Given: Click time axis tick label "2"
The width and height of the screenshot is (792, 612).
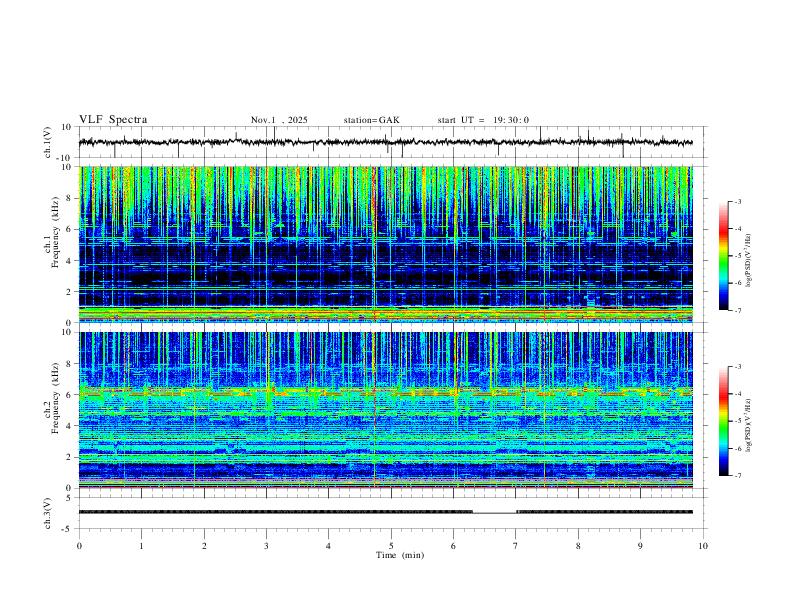Looking at the screenshot, I should coord(204,546).
